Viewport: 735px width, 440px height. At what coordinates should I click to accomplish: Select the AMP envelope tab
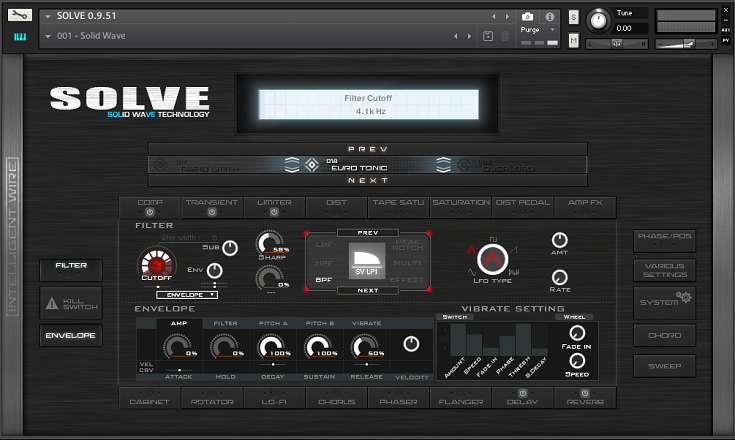[x=179, y=323]
